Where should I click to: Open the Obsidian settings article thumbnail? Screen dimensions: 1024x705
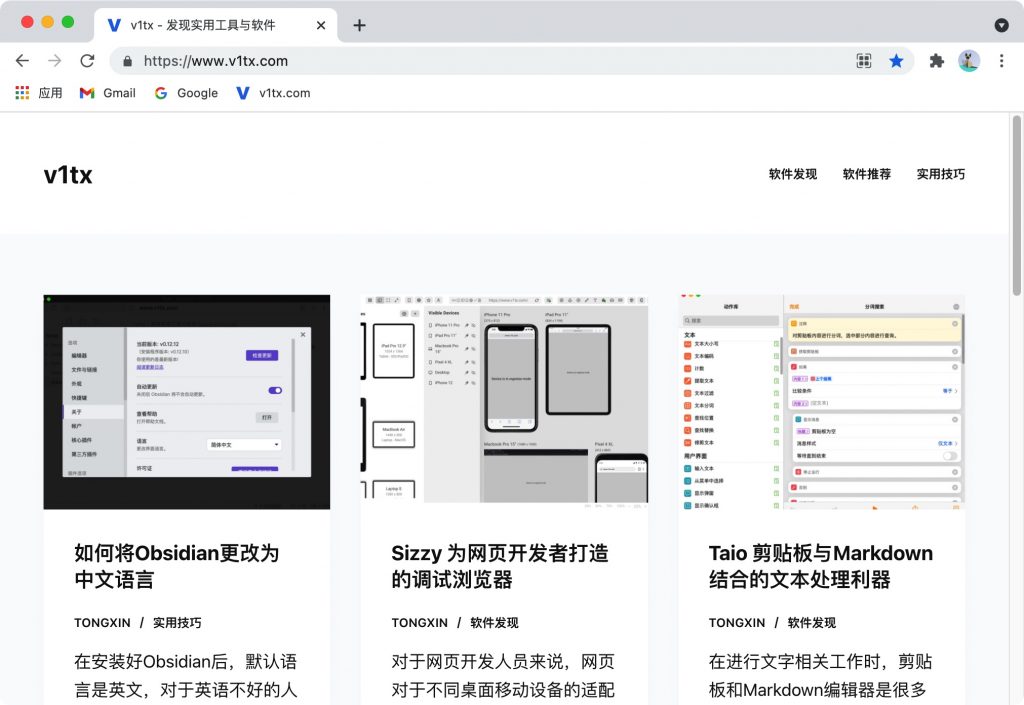pos(187,401)
